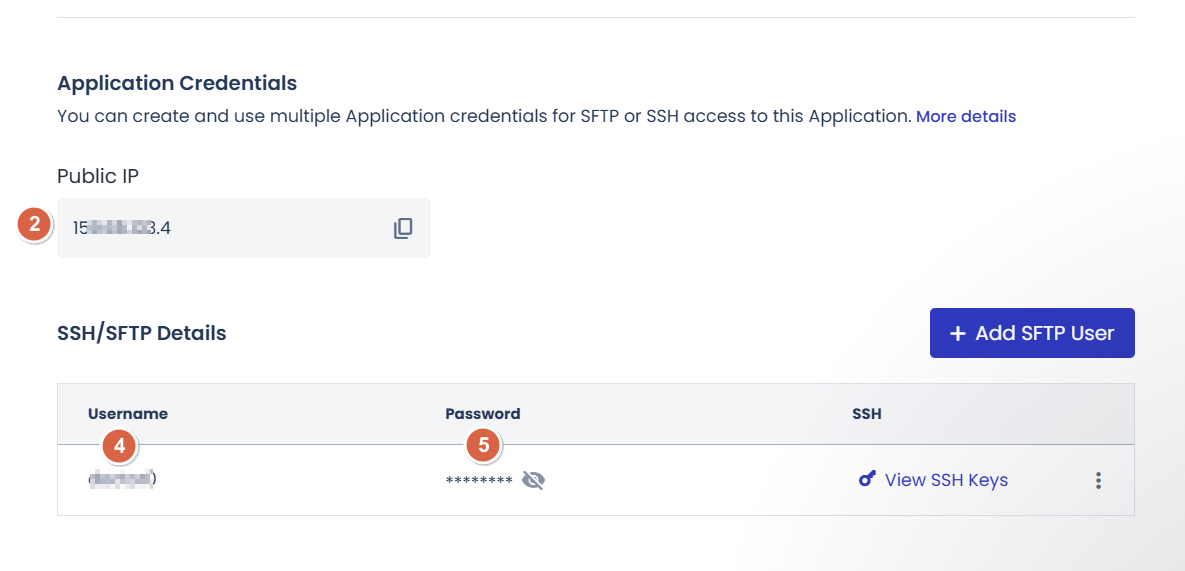Click the orange step 5 badge
1185x571 pixels.
tap(484, 446)
